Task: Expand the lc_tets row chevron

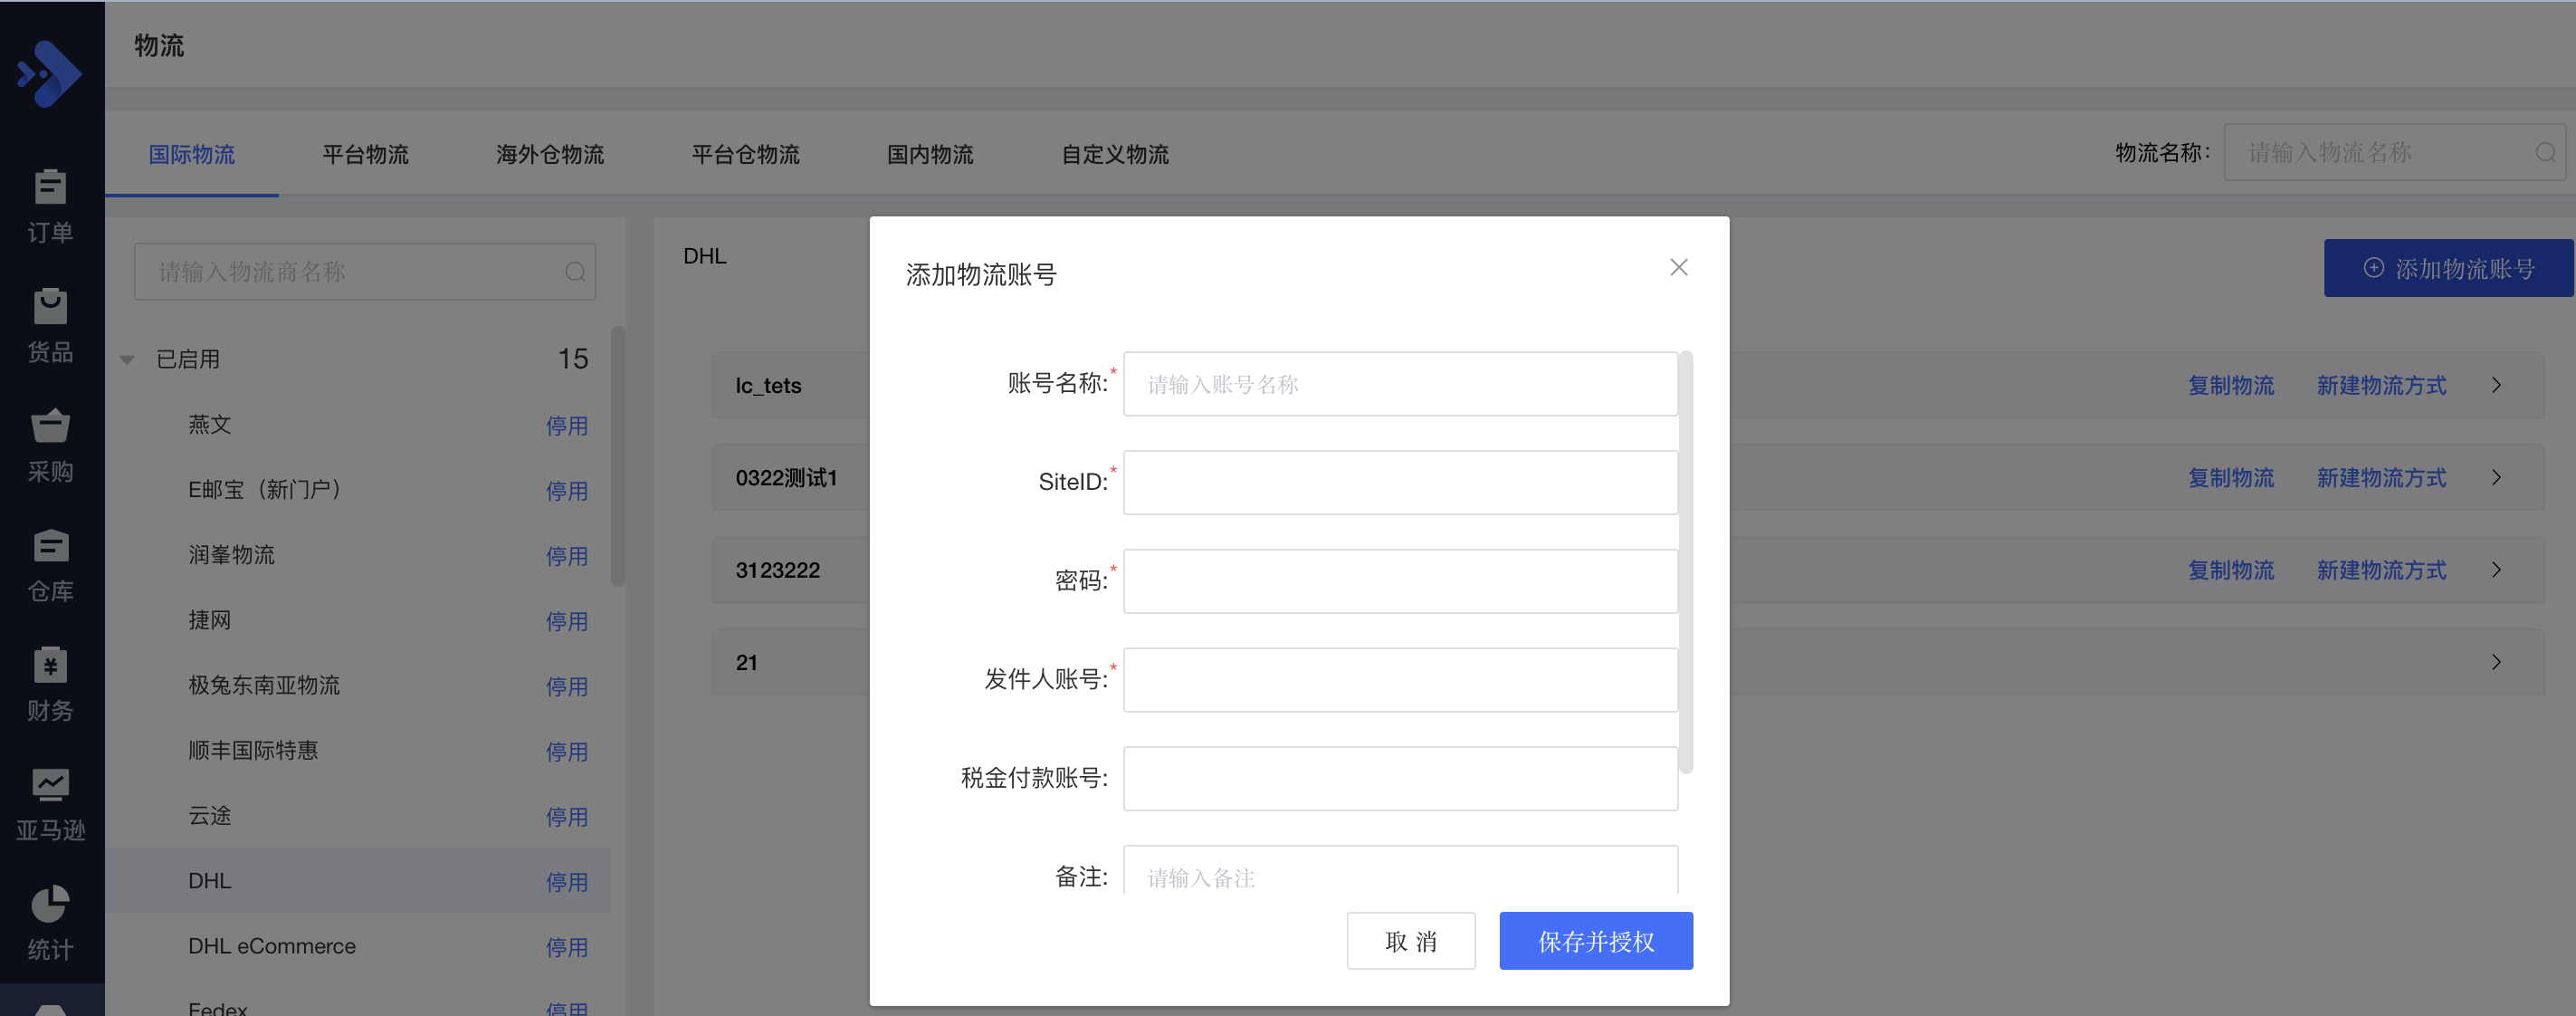Action: point(2496,385)
